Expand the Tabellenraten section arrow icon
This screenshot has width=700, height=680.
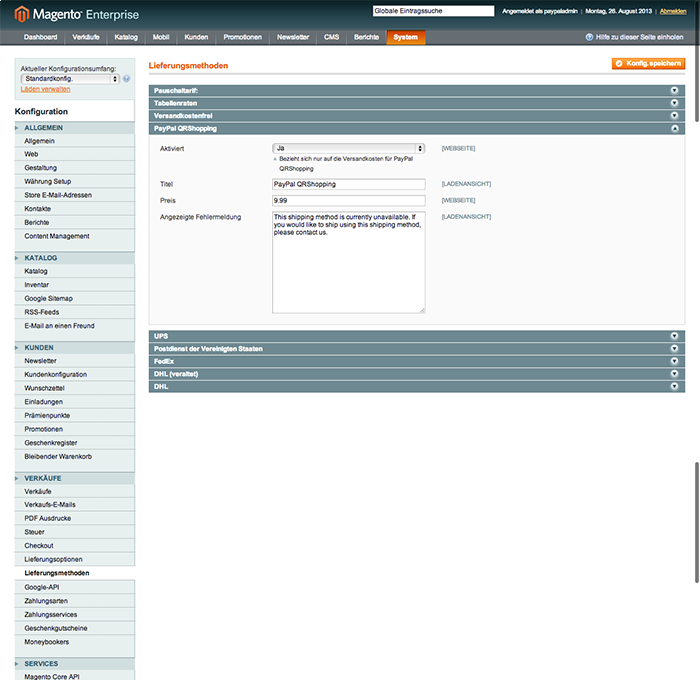tap(675, 103)
